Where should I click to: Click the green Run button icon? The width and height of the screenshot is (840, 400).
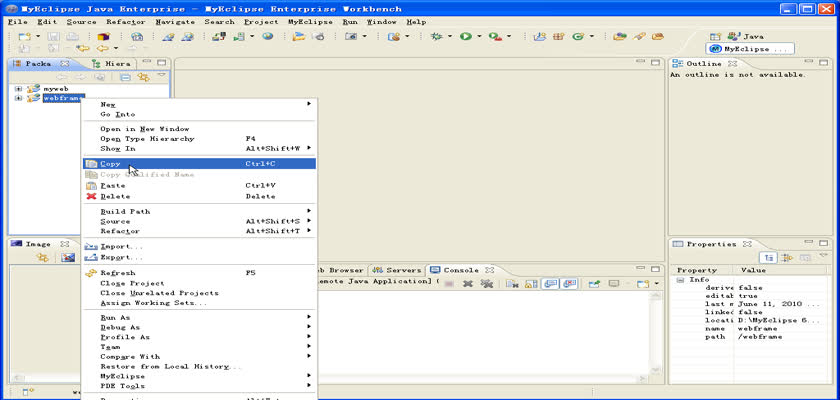click(466, 36)
